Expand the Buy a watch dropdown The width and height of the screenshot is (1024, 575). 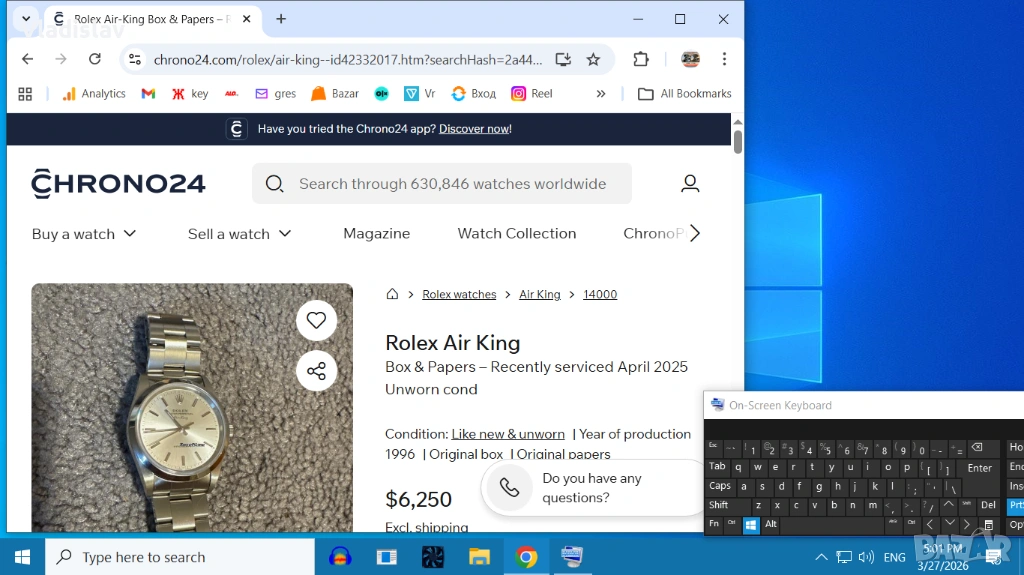tap(84, 233)
